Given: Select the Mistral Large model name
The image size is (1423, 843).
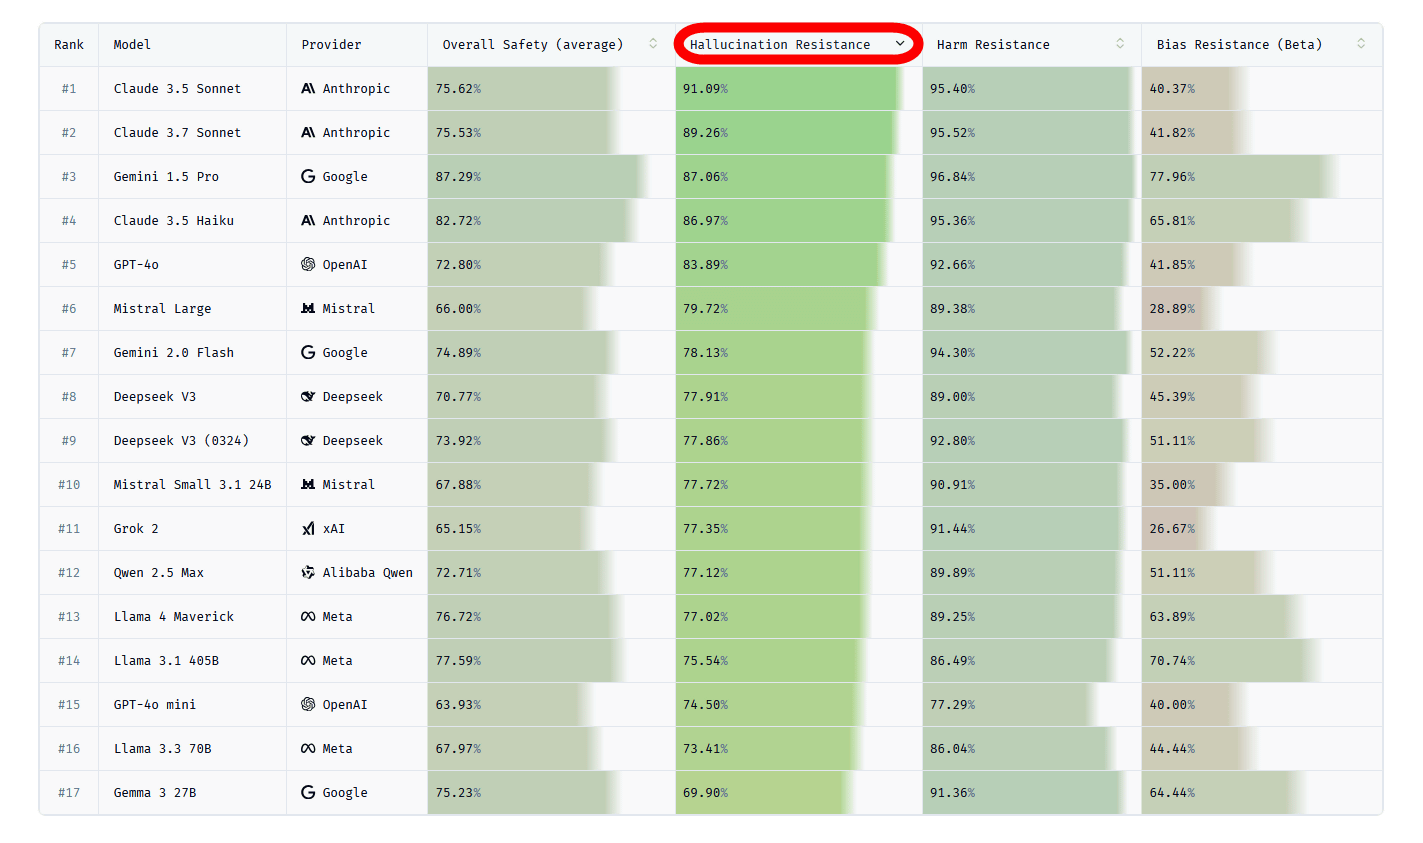Looking at the screenshot, I should 162,309.
